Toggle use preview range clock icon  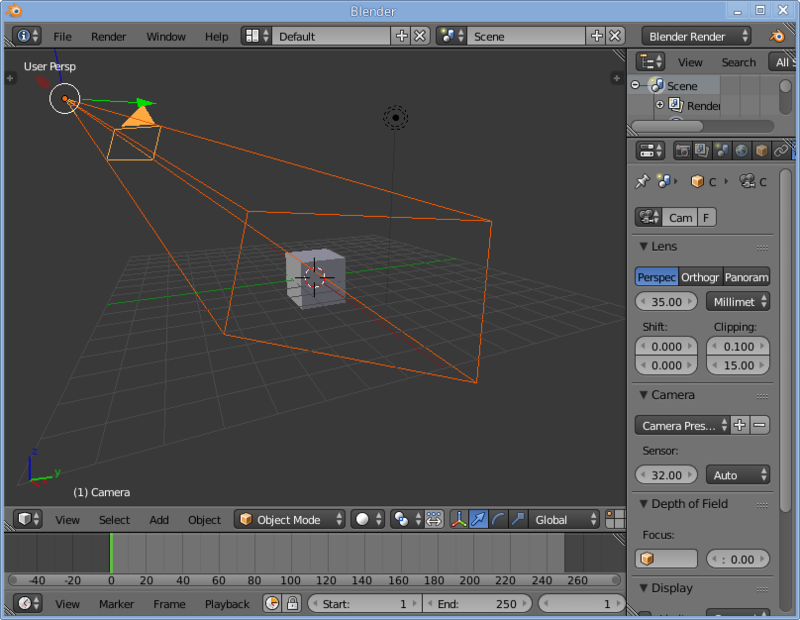click(272, 604)
